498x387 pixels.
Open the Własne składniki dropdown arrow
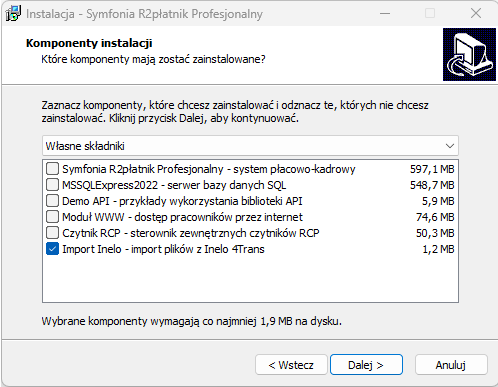[450, 146]
